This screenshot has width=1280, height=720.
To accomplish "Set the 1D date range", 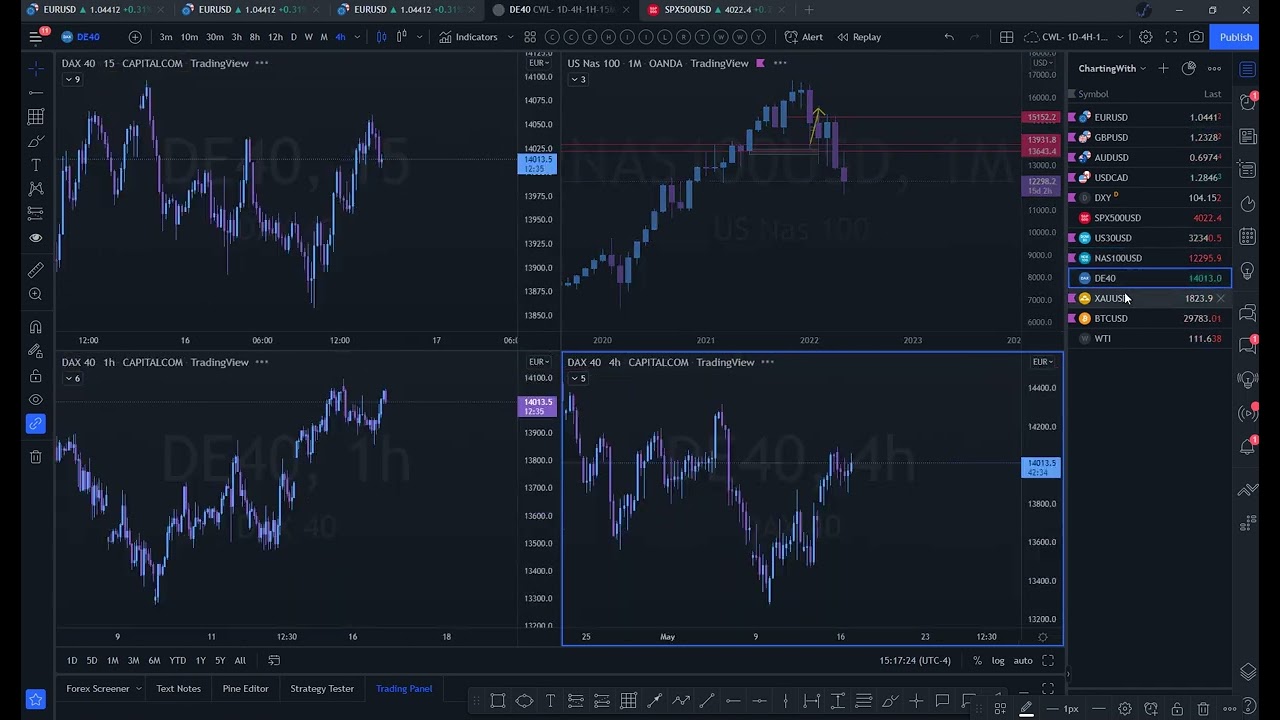I will coord(72,660).
